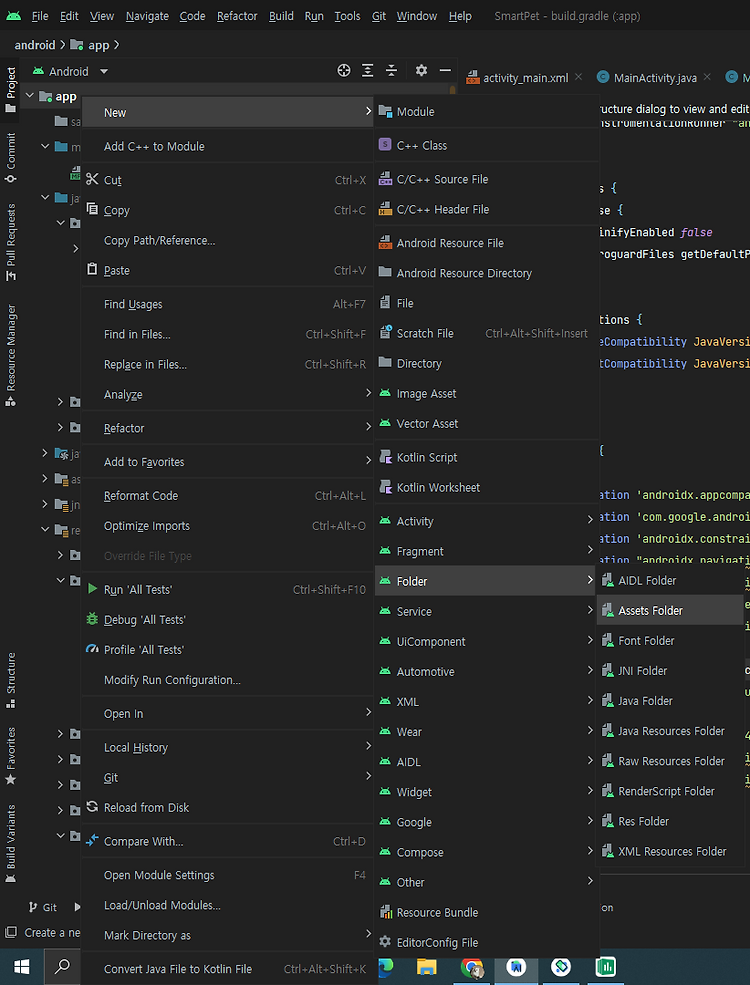This screenshot has width=750, height=985.
Task: Choose Open Module Settings
Action: (x=228, y=875)
